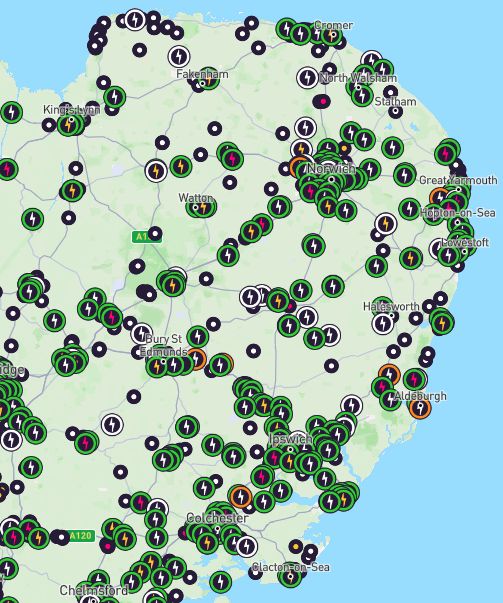Click the Norwich city label
The height and width of the screenshot is (603, 503).
(331, 168)
